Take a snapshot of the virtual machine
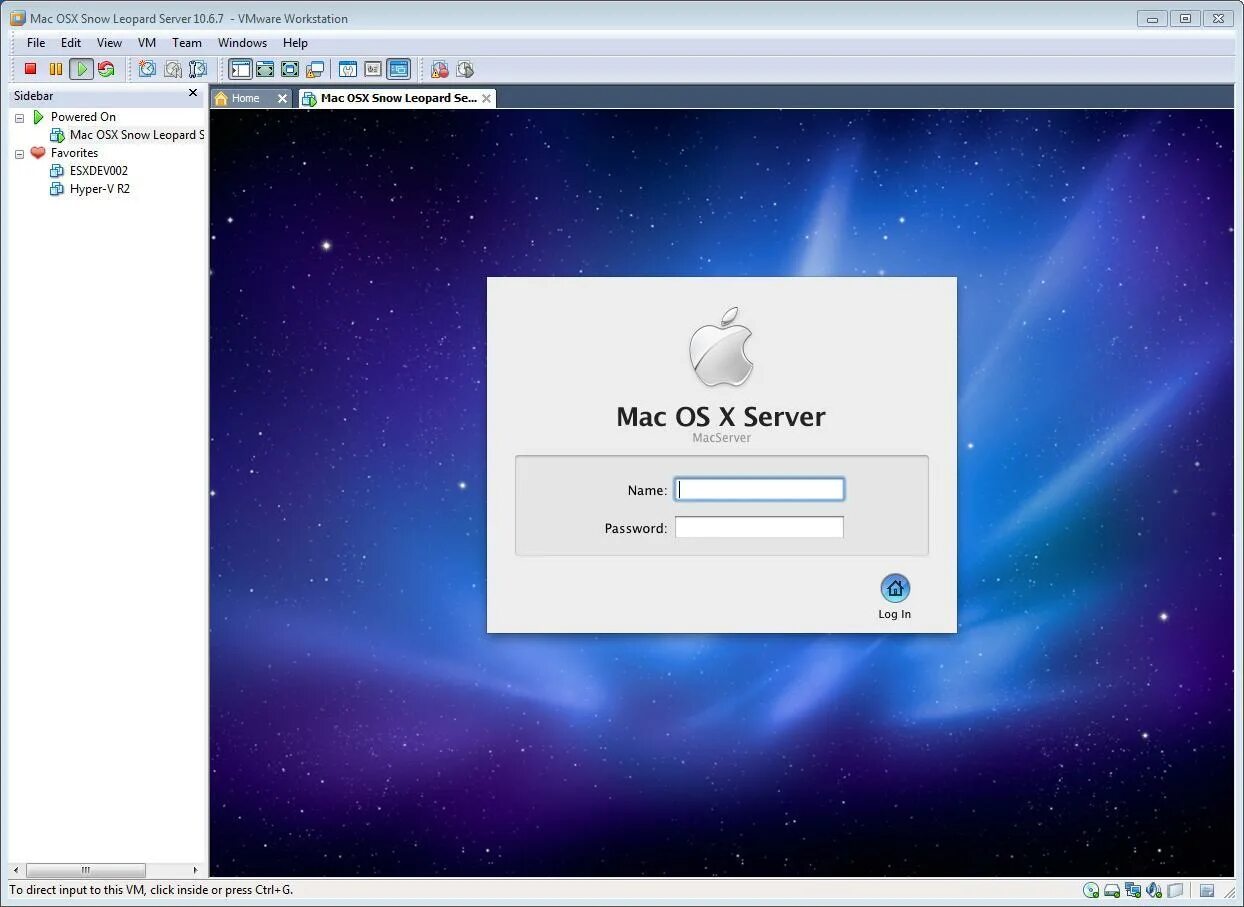The width and height of the screenshot is (1244, 907). [147, 69]
